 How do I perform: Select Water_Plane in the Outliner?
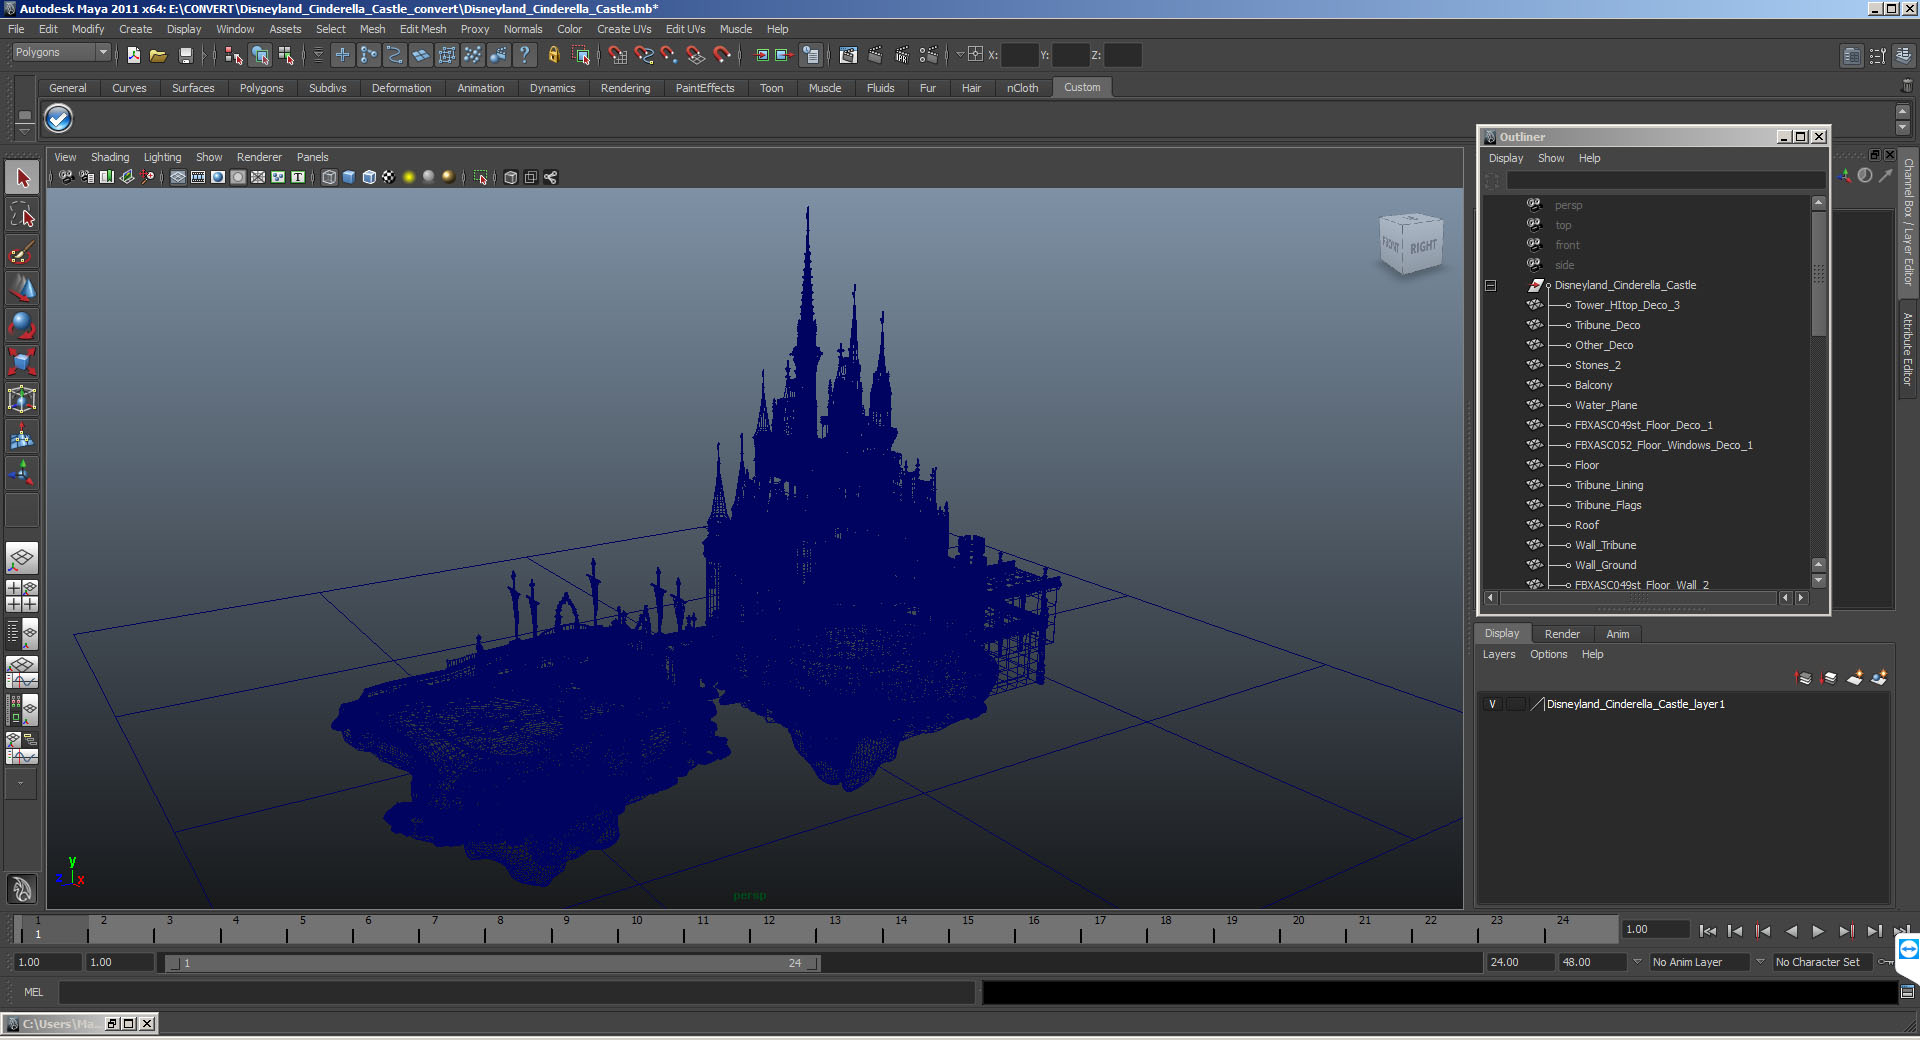(1605, 405)
